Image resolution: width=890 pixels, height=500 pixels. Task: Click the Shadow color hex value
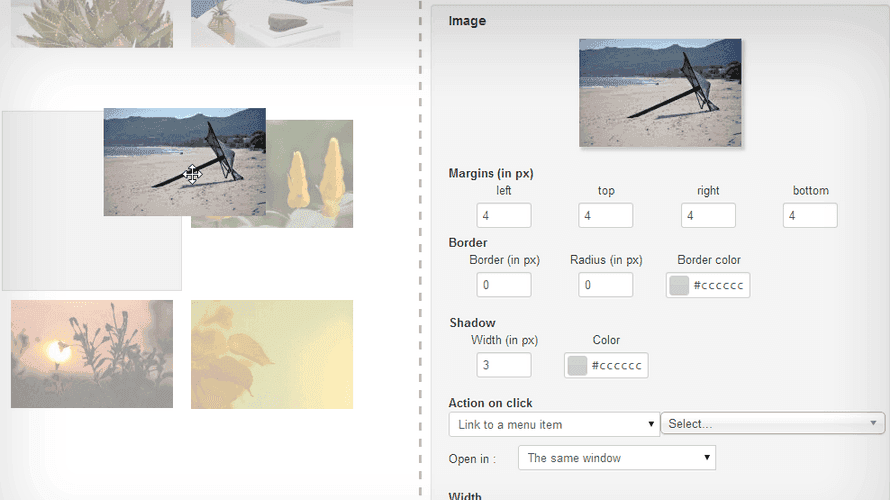[x=618, y=366]
